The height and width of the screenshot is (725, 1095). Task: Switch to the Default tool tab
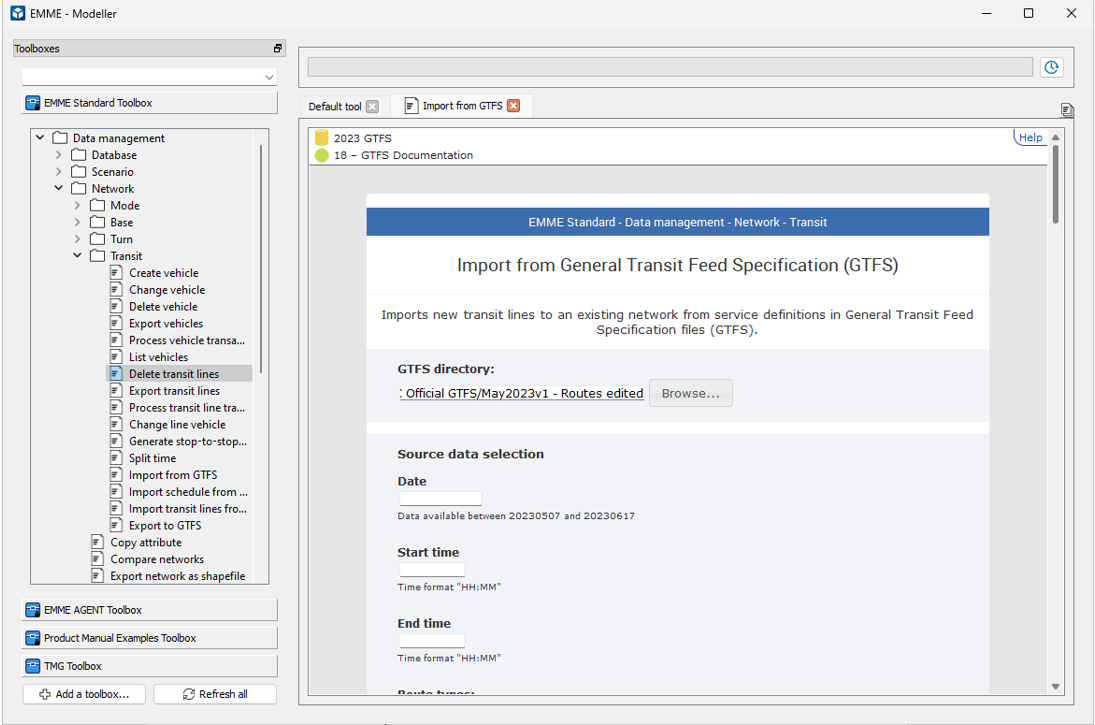point(335,107)
